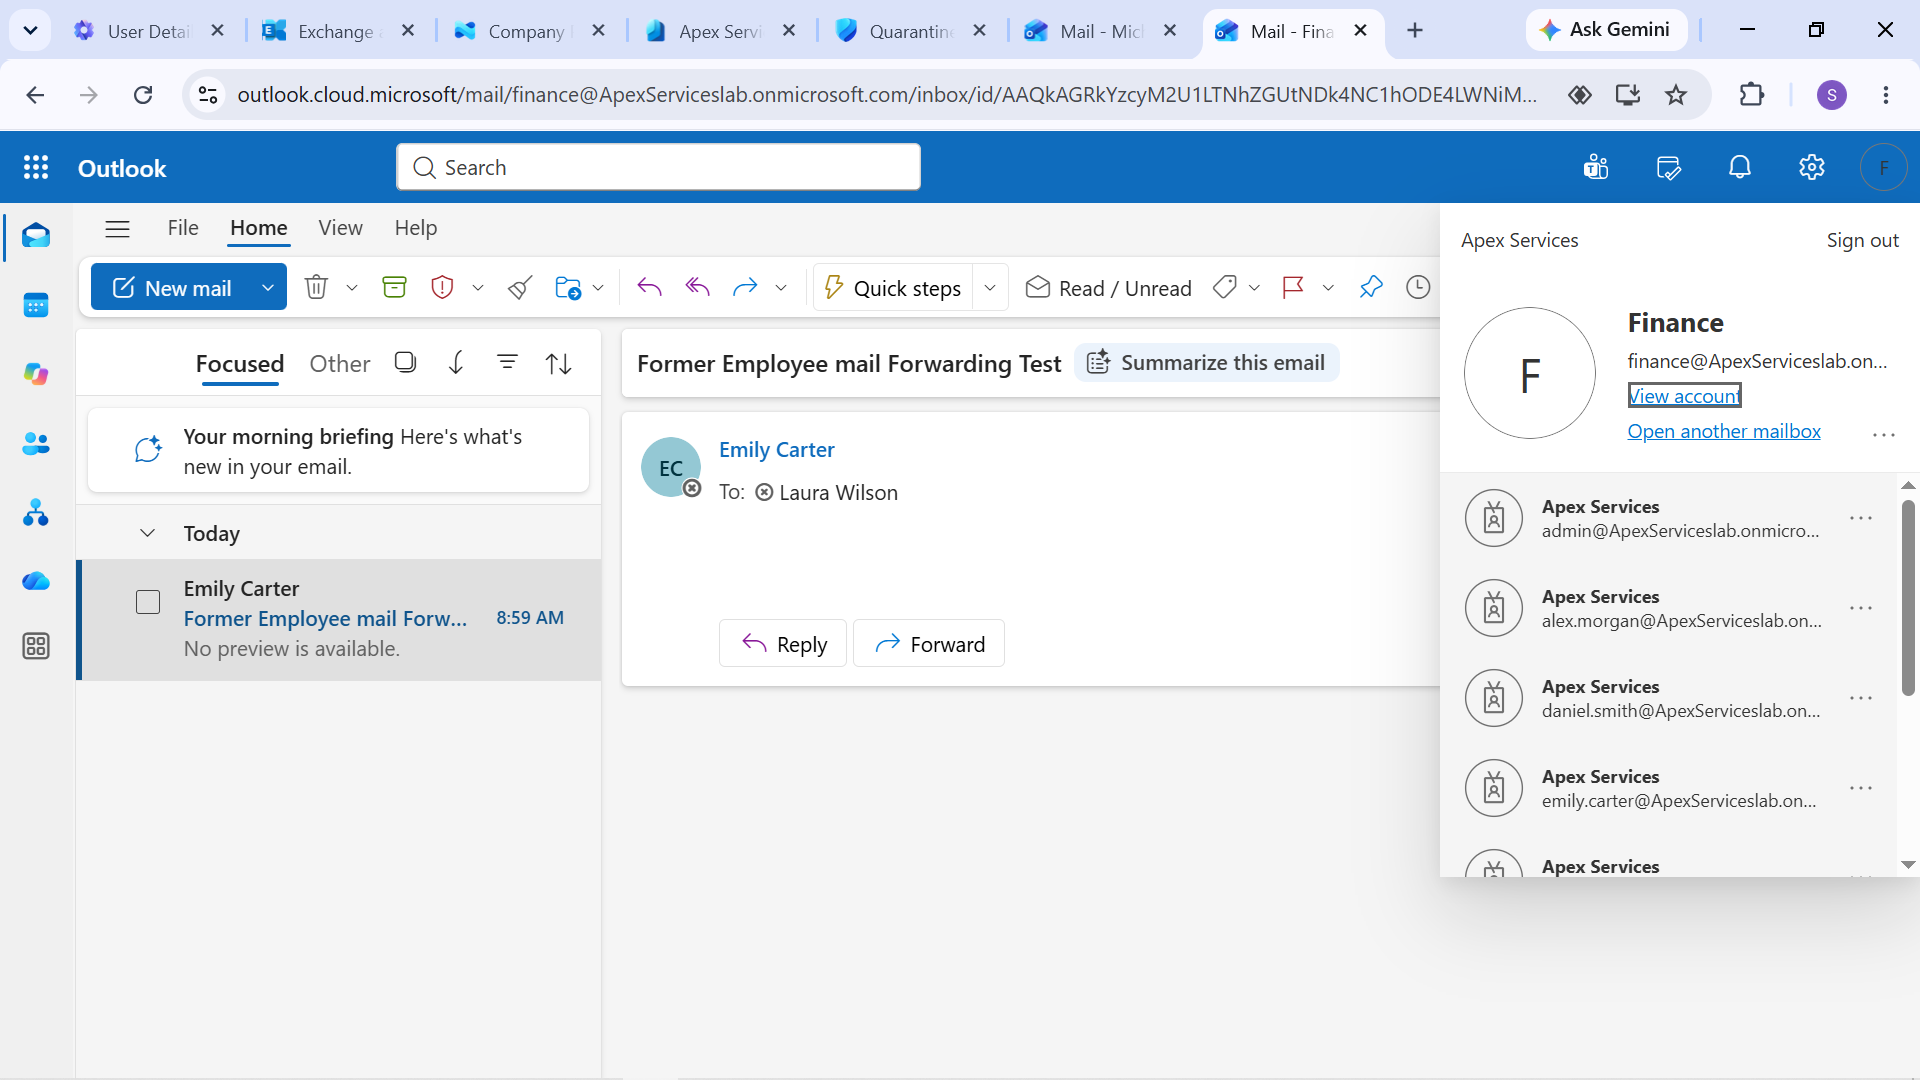The width and height of the screenshot is (1920, 1080).
Task: Open Mail in the left sidebar
Action: click(36, 236)
